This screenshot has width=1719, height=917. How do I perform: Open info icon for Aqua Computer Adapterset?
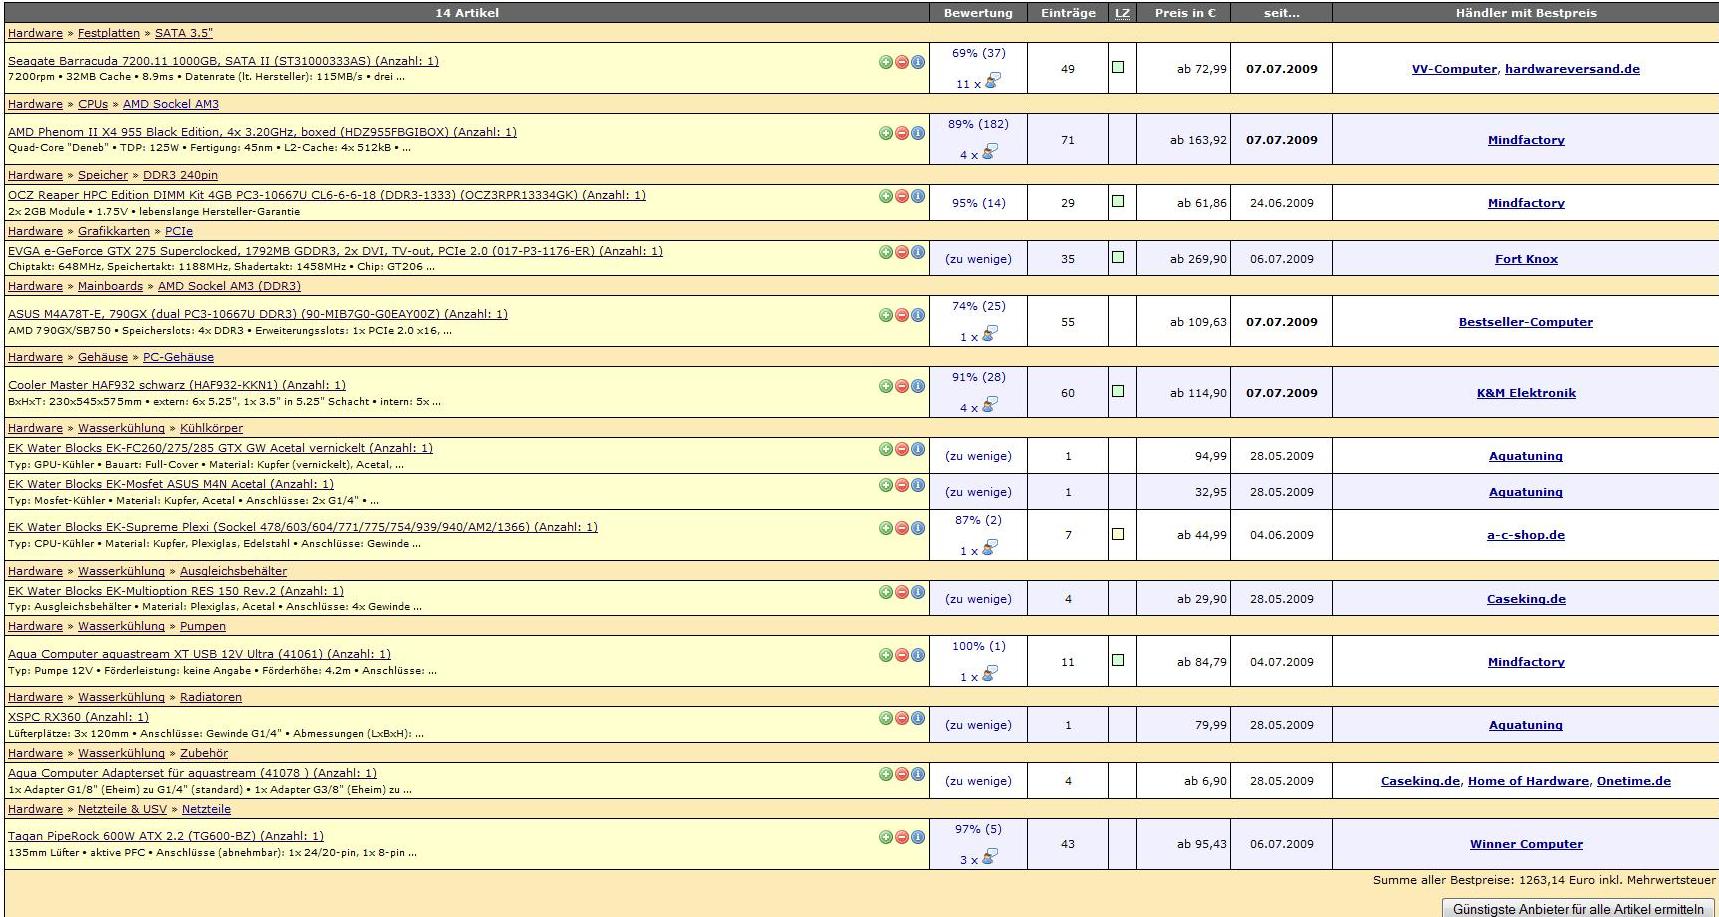(x=918, y=774)
